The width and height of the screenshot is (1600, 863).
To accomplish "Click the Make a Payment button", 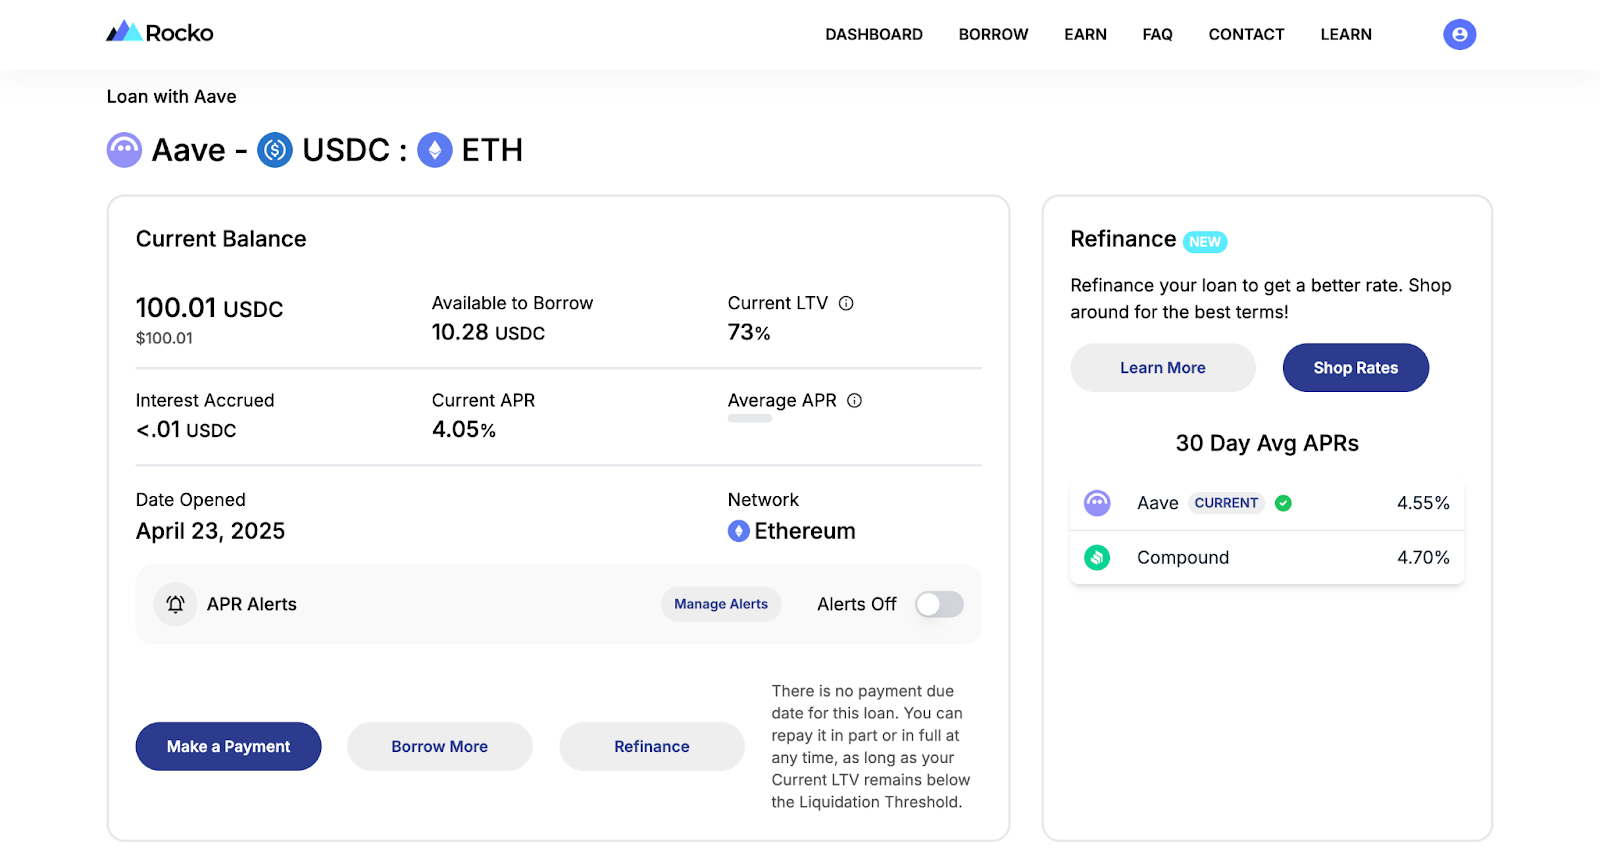I will 228,746.
